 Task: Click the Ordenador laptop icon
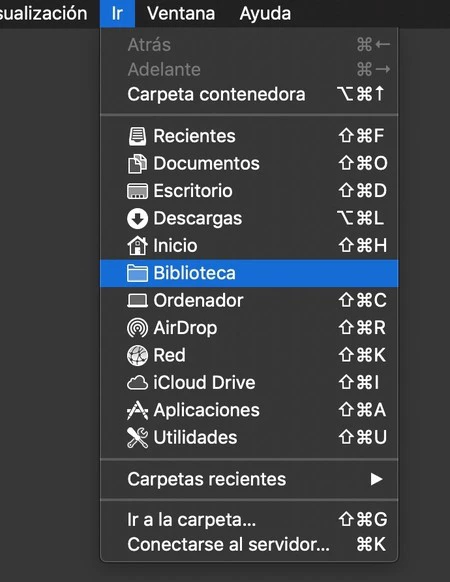[x=137, y=300]
